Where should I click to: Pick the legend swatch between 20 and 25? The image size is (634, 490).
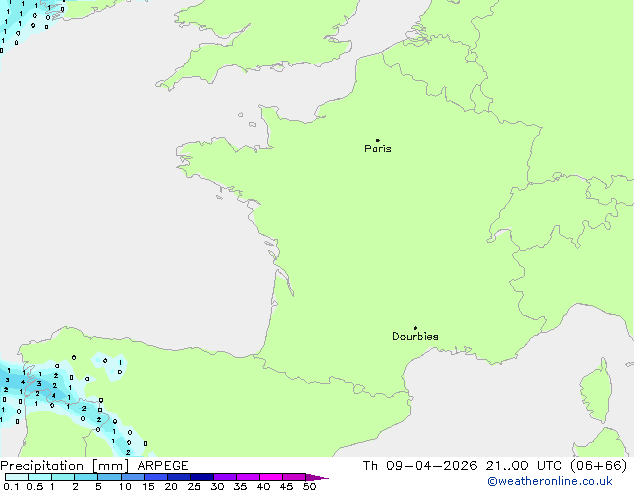(179, 477)
